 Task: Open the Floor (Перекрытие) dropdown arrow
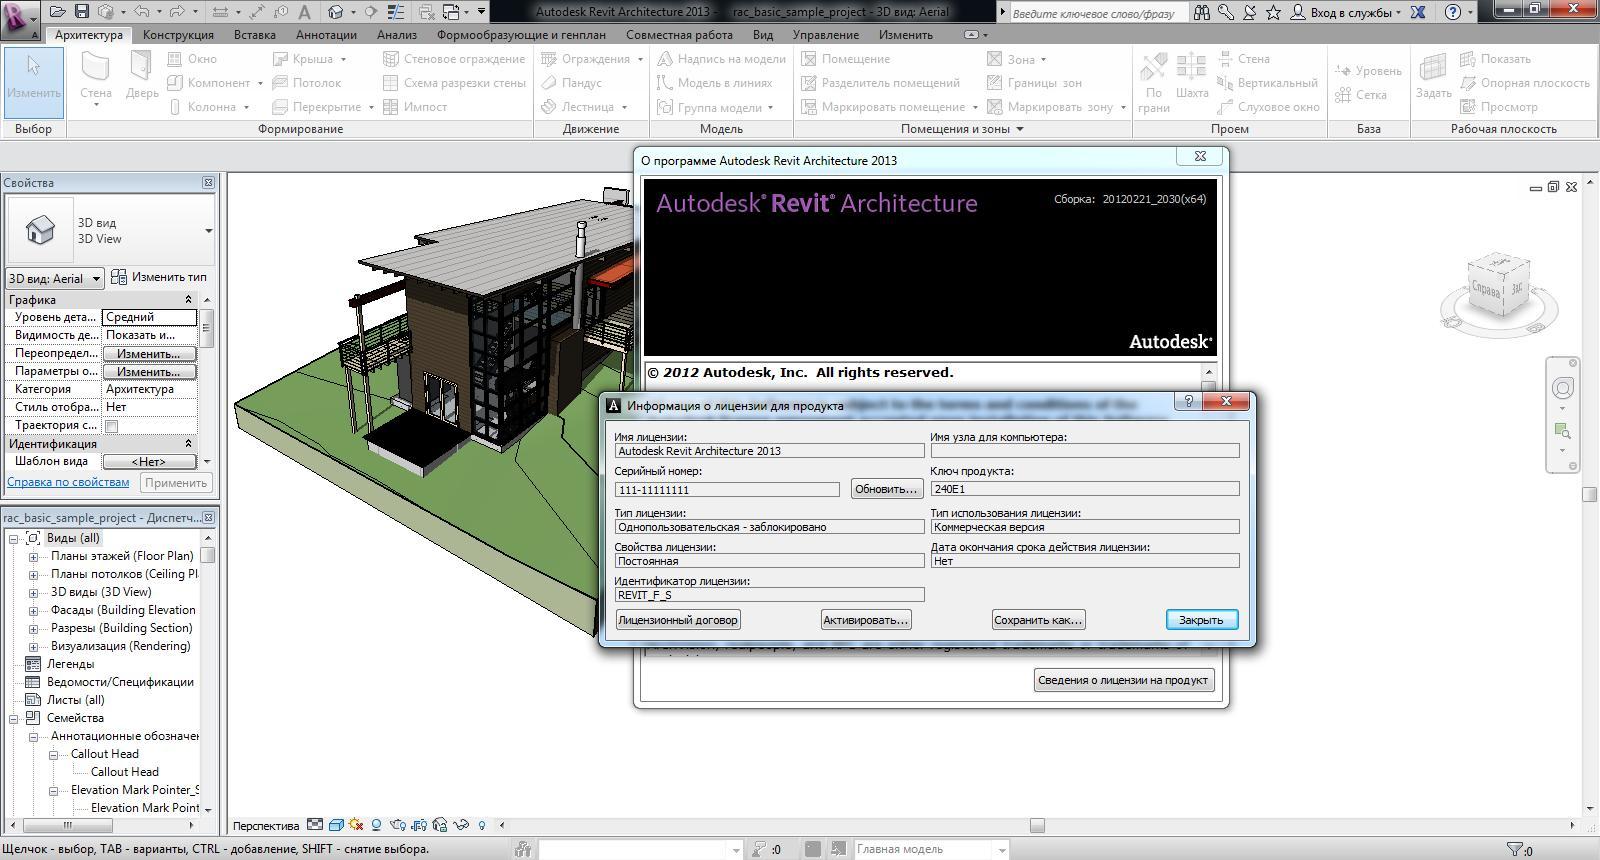click(370, 107)
